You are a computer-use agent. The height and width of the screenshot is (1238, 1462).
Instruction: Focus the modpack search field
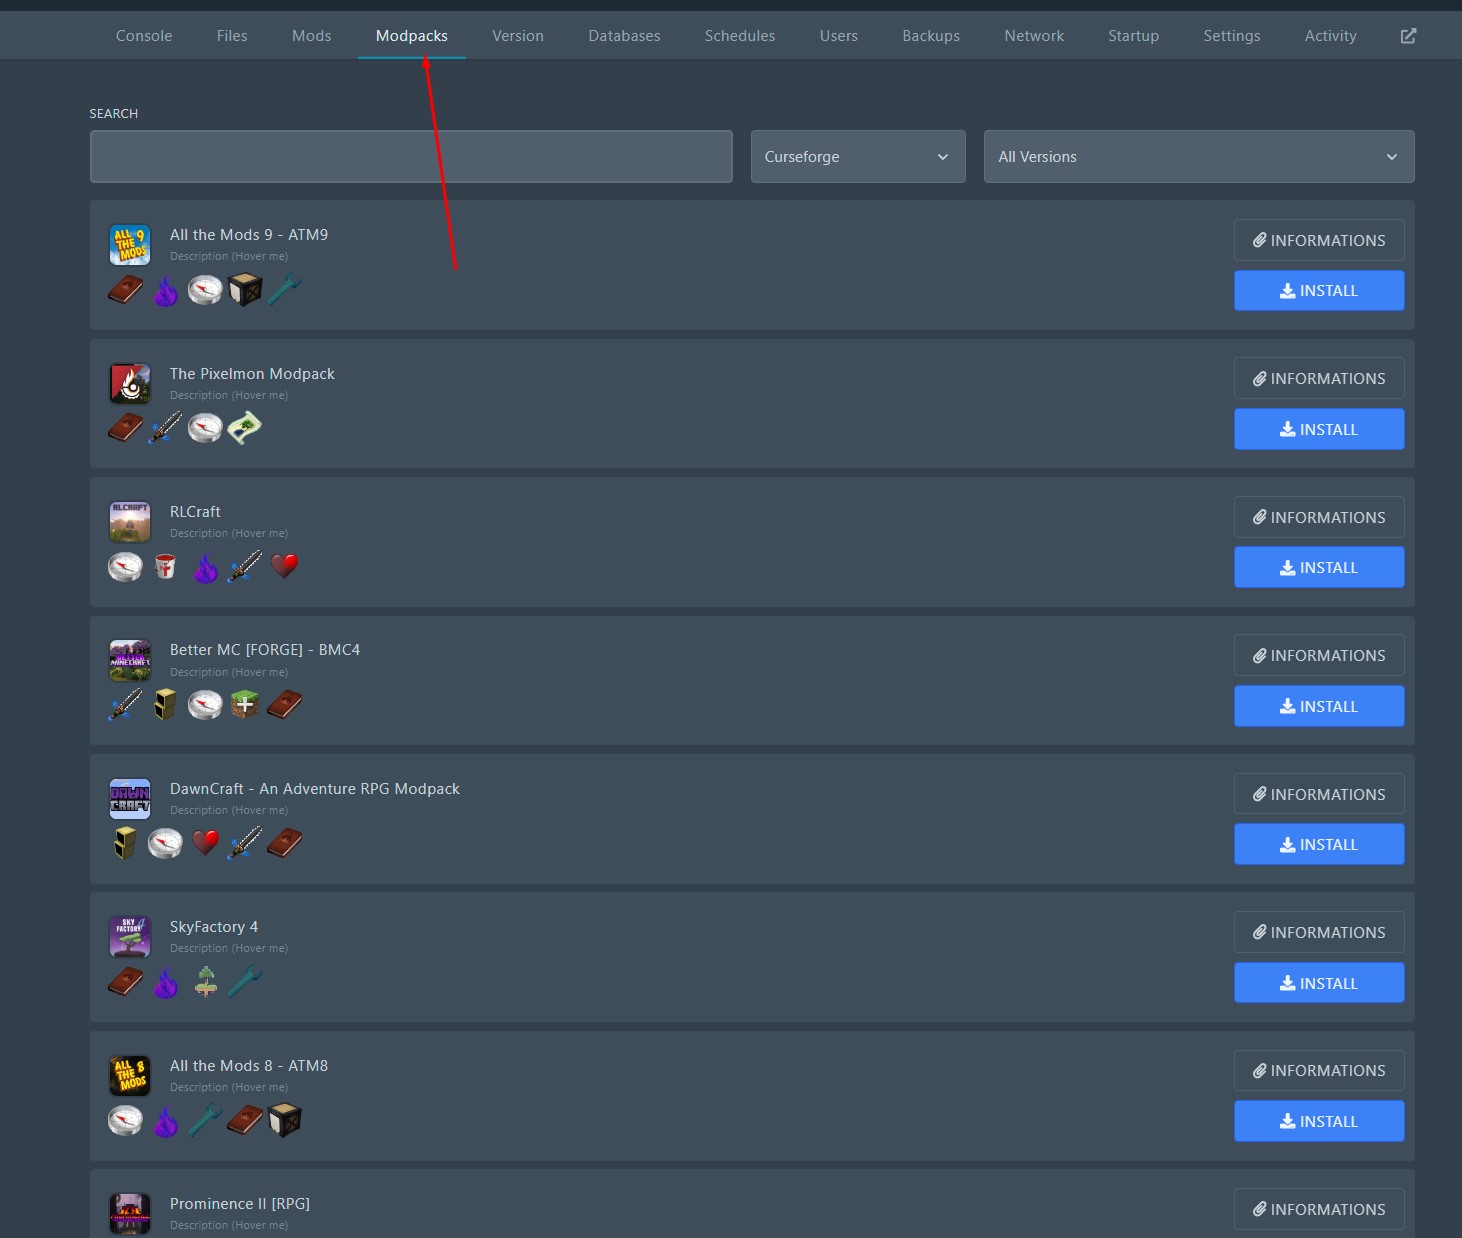pyautogui.click(x=411, y=156)
